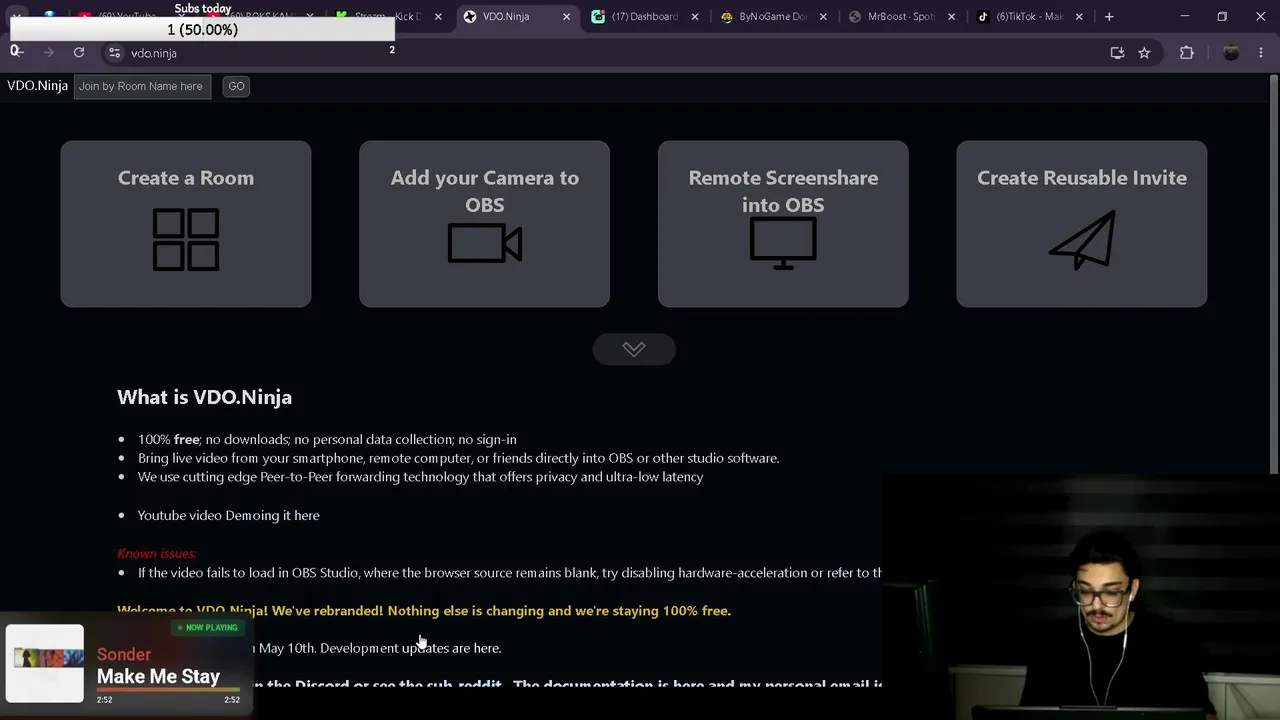
Task: Select Add your Camera to OBS card
Action: coord(484,224)
